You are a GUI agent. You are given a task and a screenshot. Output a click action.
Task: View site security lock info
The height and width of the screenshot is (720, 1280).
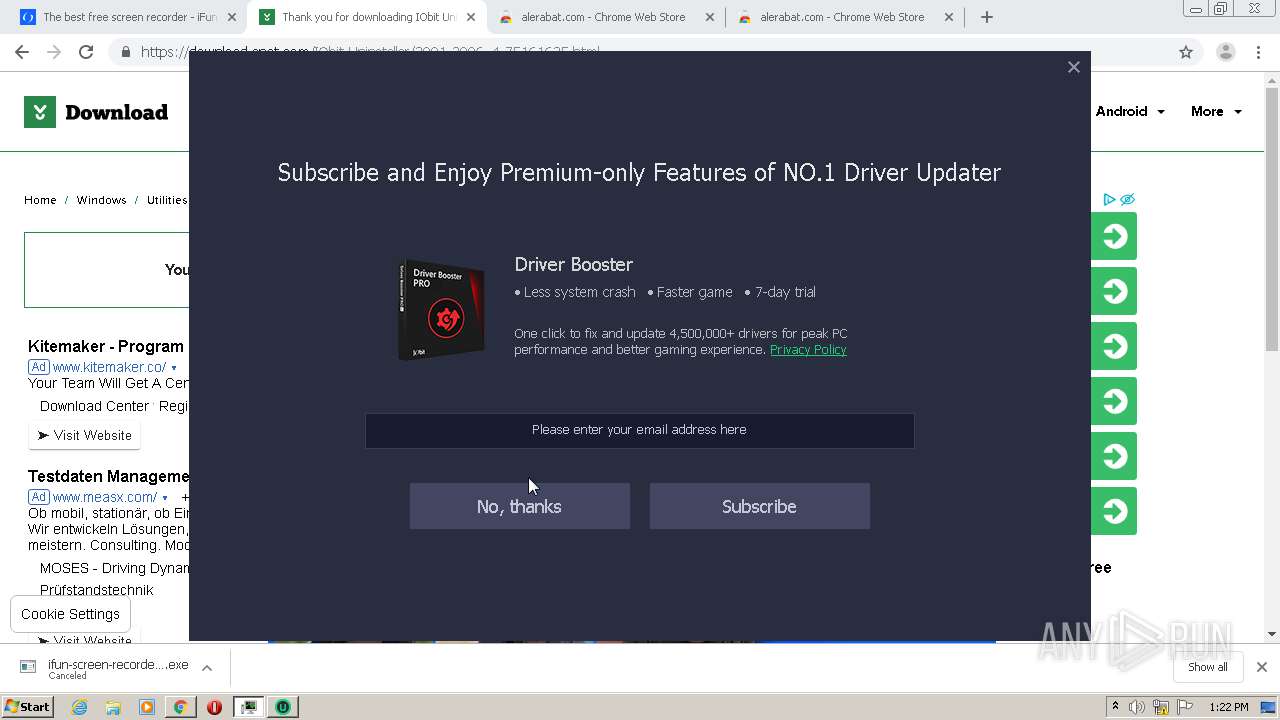pos(125,52)
